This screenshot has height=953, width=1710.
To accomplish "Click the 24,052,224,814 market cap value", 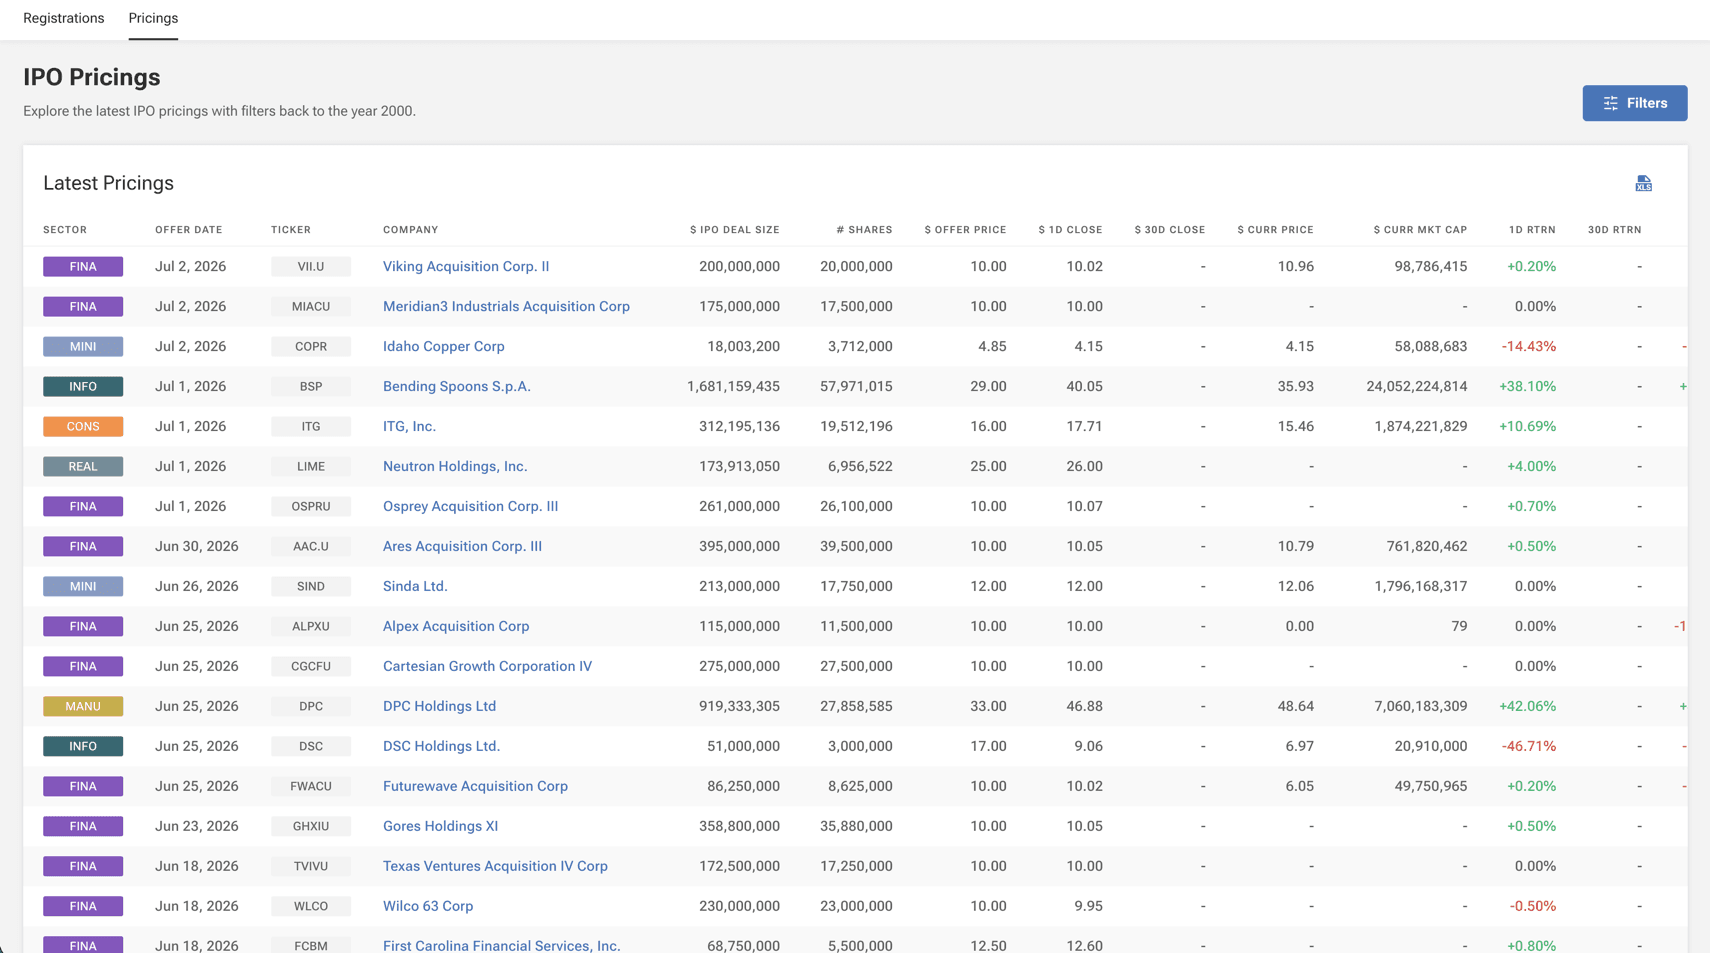I will pyautogui.click(x=1417, y=386).
